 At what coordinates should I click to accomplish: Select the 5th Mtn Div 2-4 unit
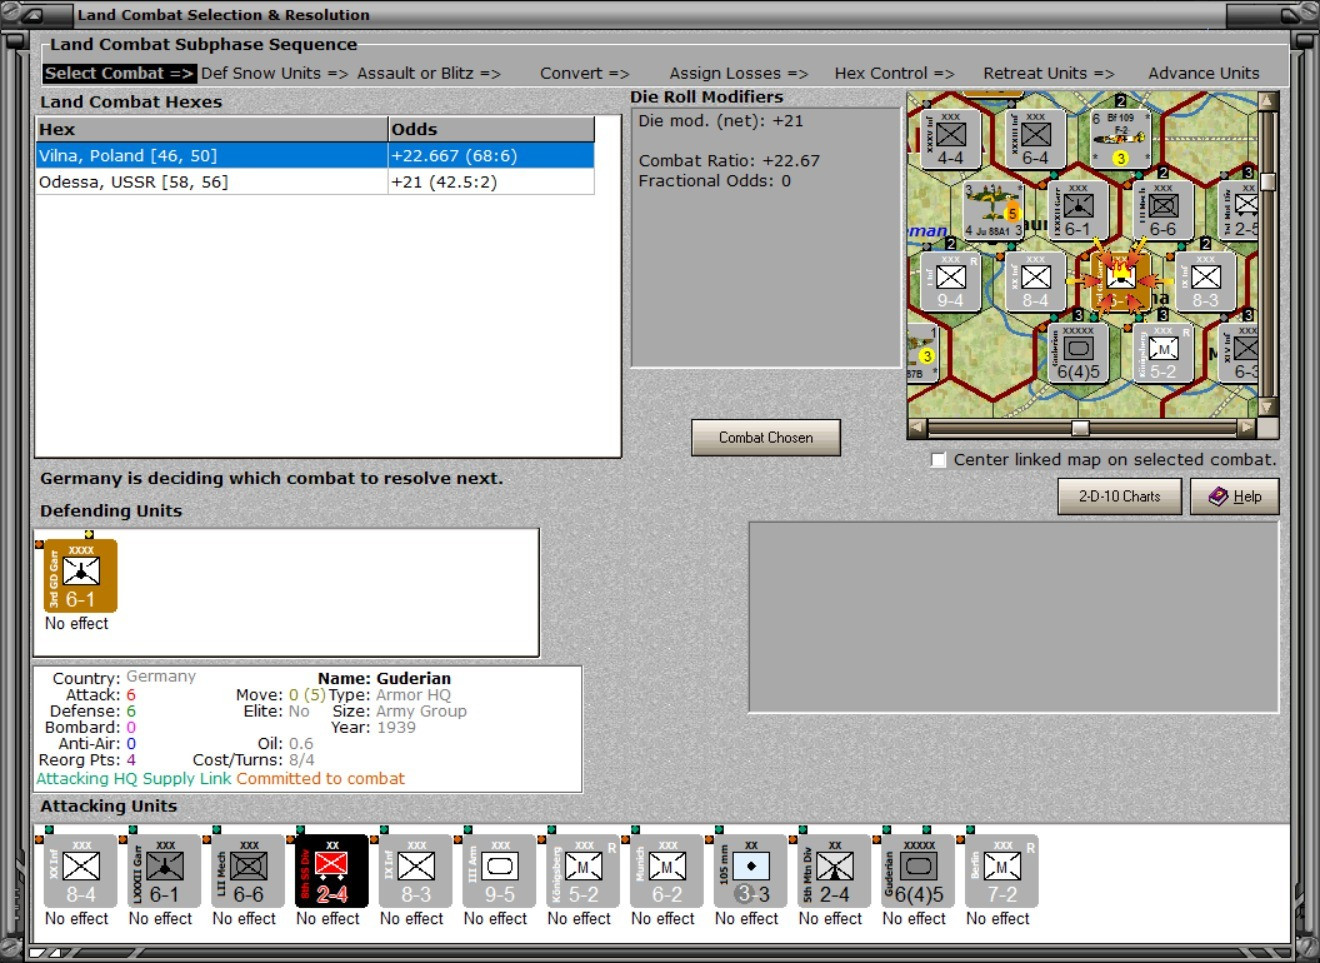pos(834,870)
